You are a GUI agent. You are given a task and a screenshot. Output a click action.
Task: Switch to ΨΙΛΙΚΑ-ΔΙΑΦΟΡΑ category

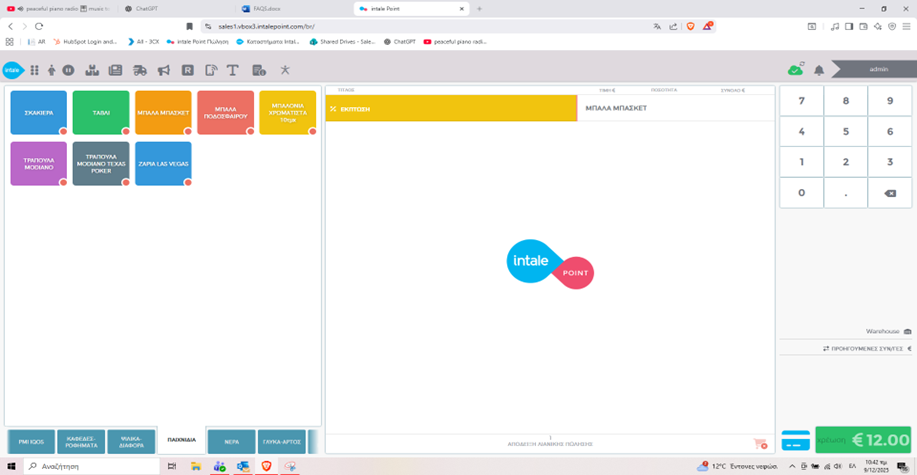pyautogui.click(x=132, y=441)
